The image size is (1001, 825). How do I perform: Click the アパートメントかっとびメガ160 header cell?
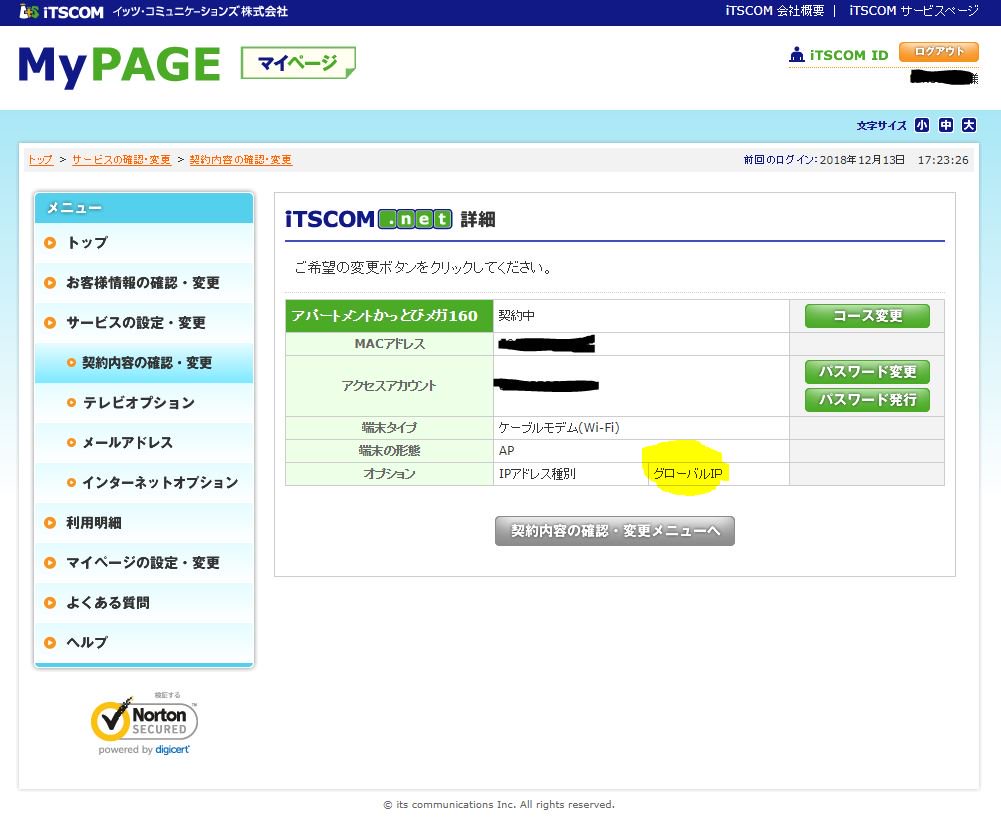[389, 315]
